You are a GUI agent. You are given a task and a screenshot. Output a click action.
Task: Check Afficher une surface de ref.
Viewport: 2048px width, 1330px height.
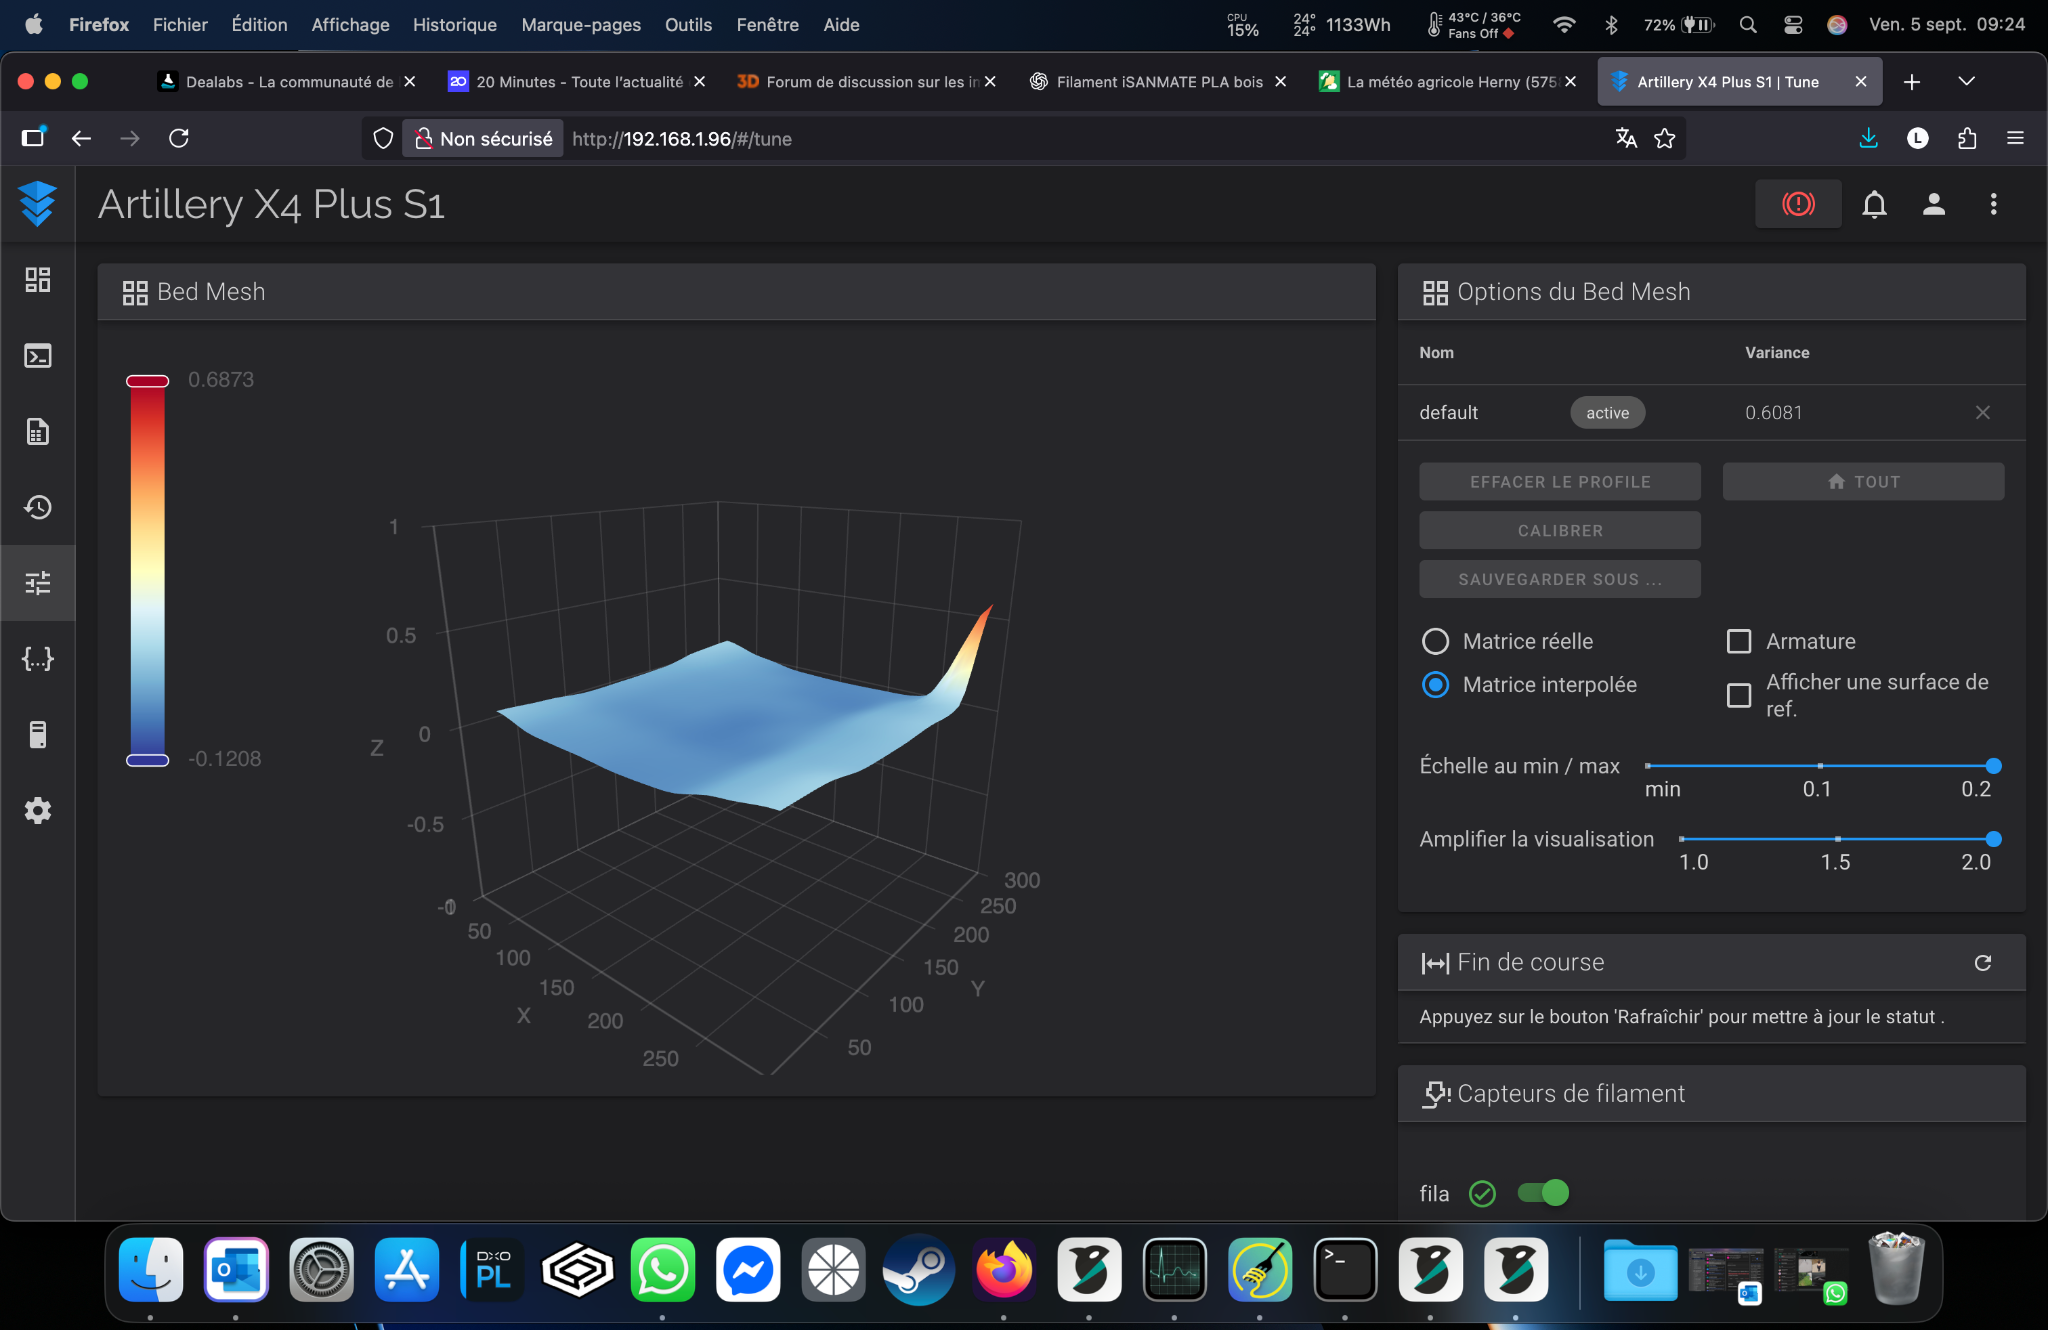(x=1739, y=695)
